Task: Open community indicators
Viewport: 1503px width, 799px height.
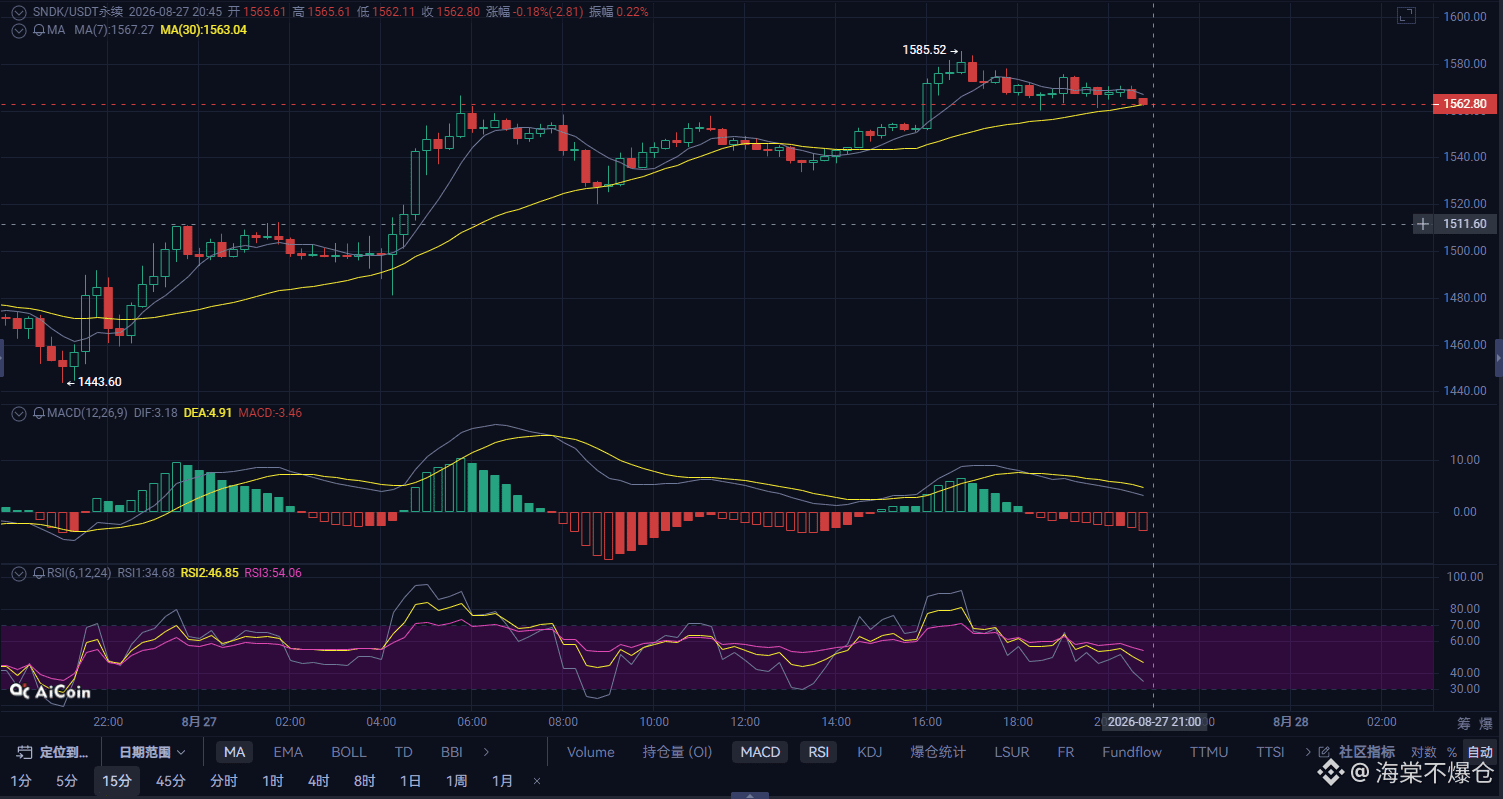Action: (1357, 752)
